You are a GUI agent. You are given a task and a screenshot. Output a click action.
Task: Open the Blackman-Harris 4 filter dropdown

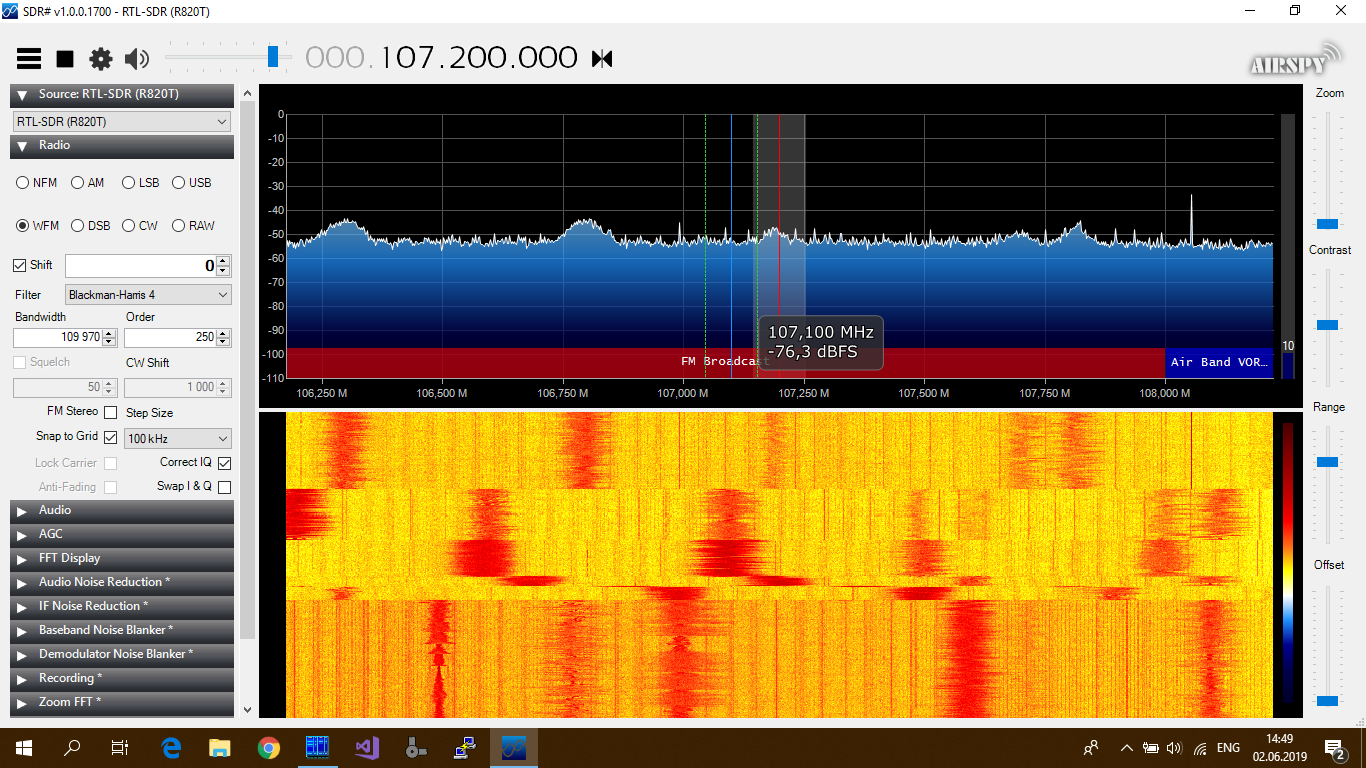pyautogui.click(x=148, y=295)
